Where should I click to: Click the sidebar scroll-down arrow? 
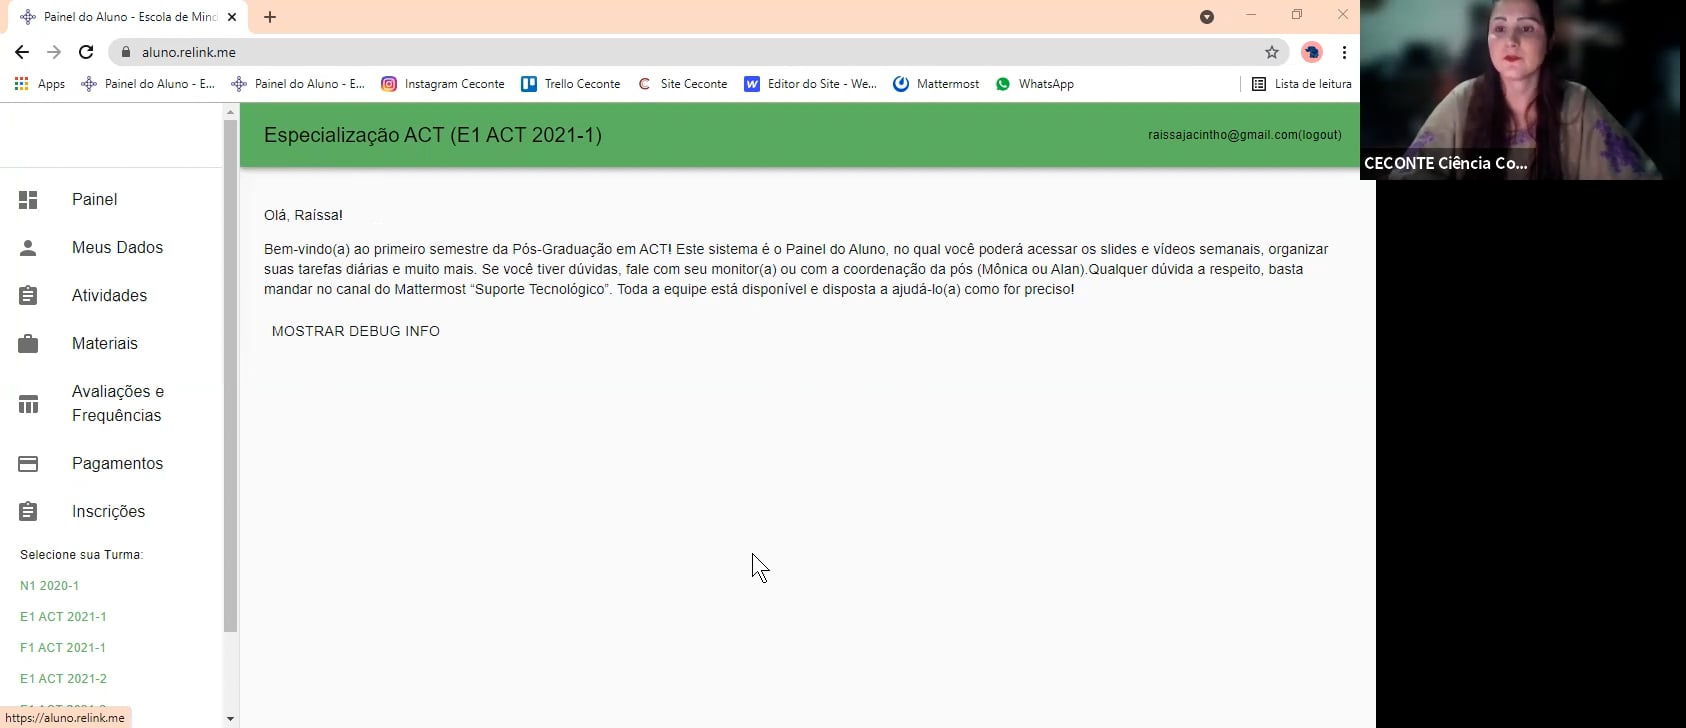click(231, 718)
